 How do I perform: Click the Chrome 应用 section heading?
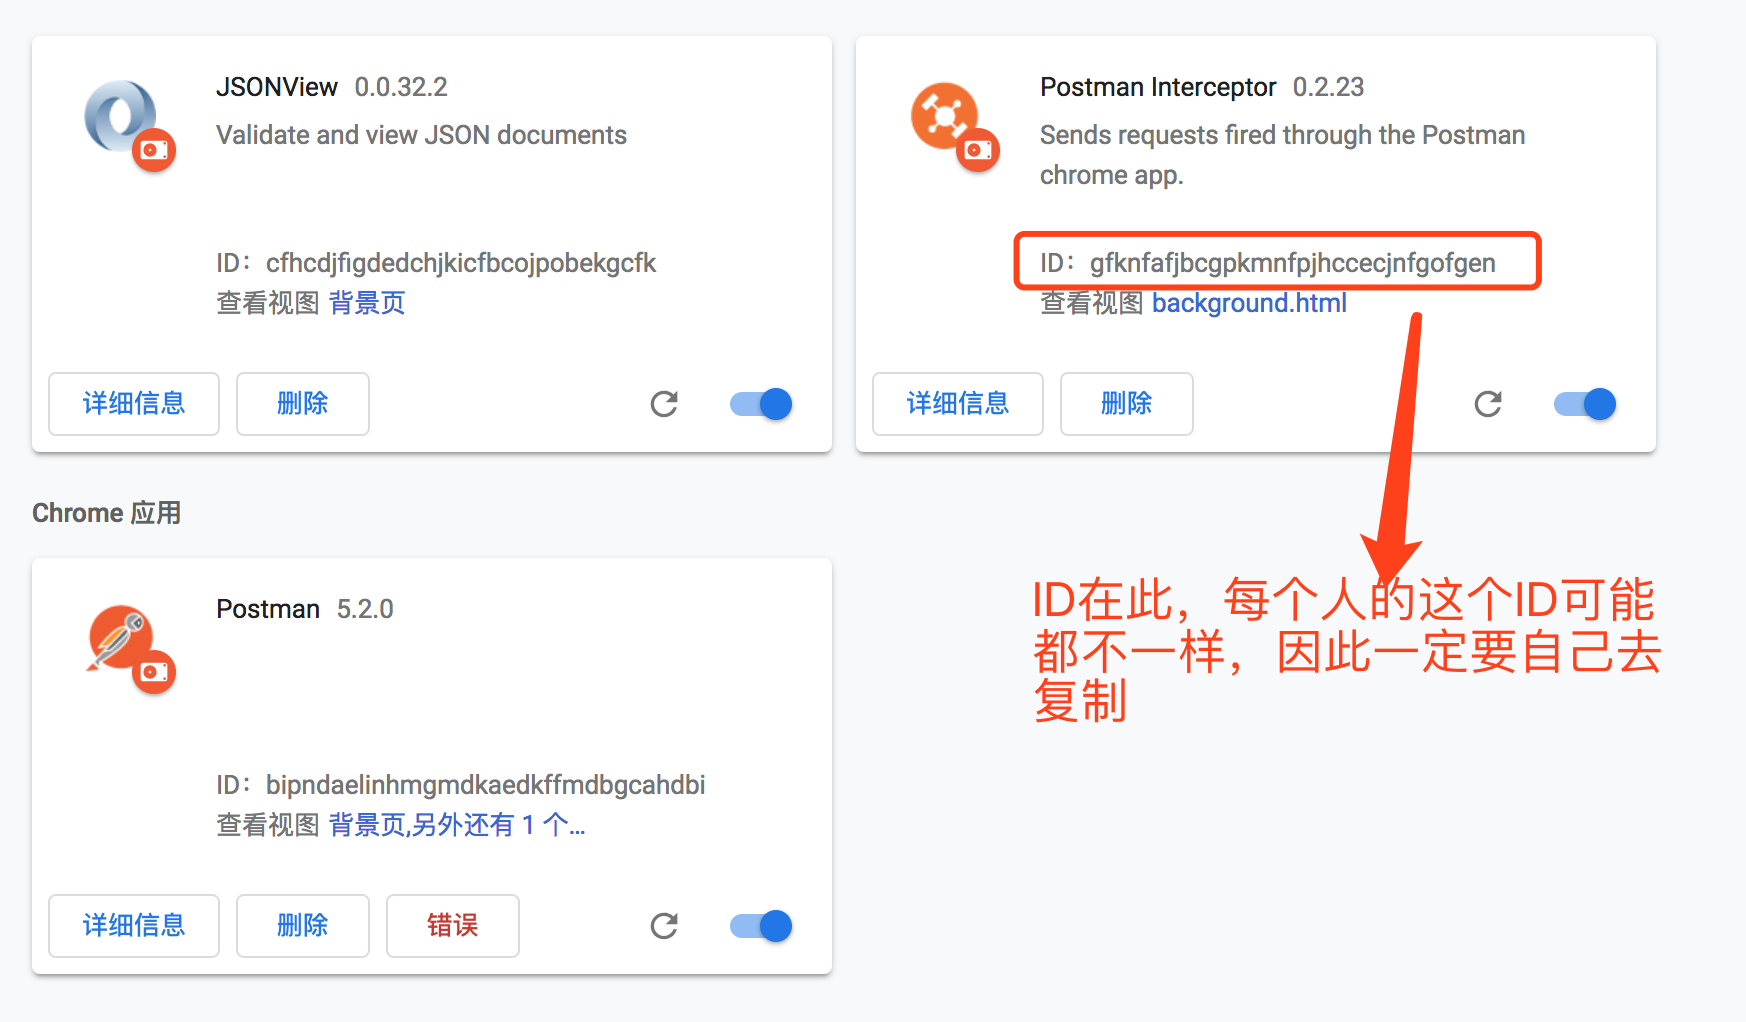[x=107, y=513]
